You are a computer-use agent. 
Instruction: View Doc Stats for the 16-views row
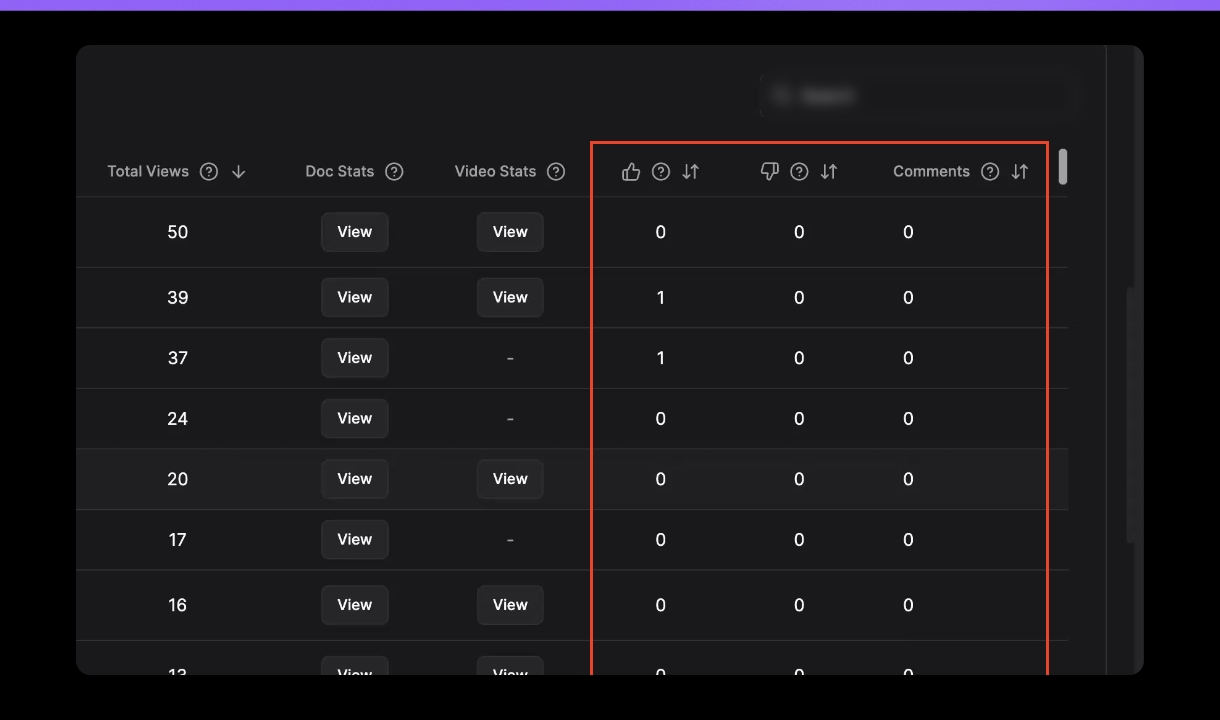pyautogui.click(x=355, y=605)
